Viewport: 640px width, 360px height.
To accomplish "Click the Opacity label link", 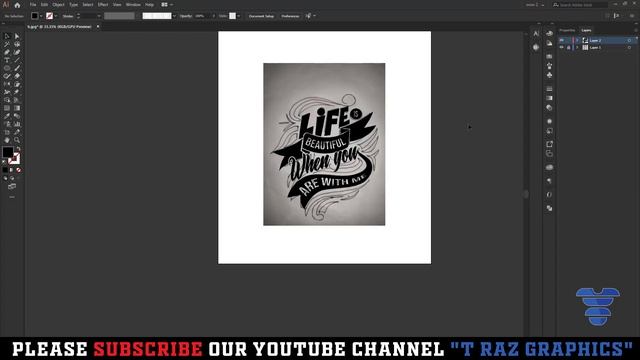I will tap(186, 16).
